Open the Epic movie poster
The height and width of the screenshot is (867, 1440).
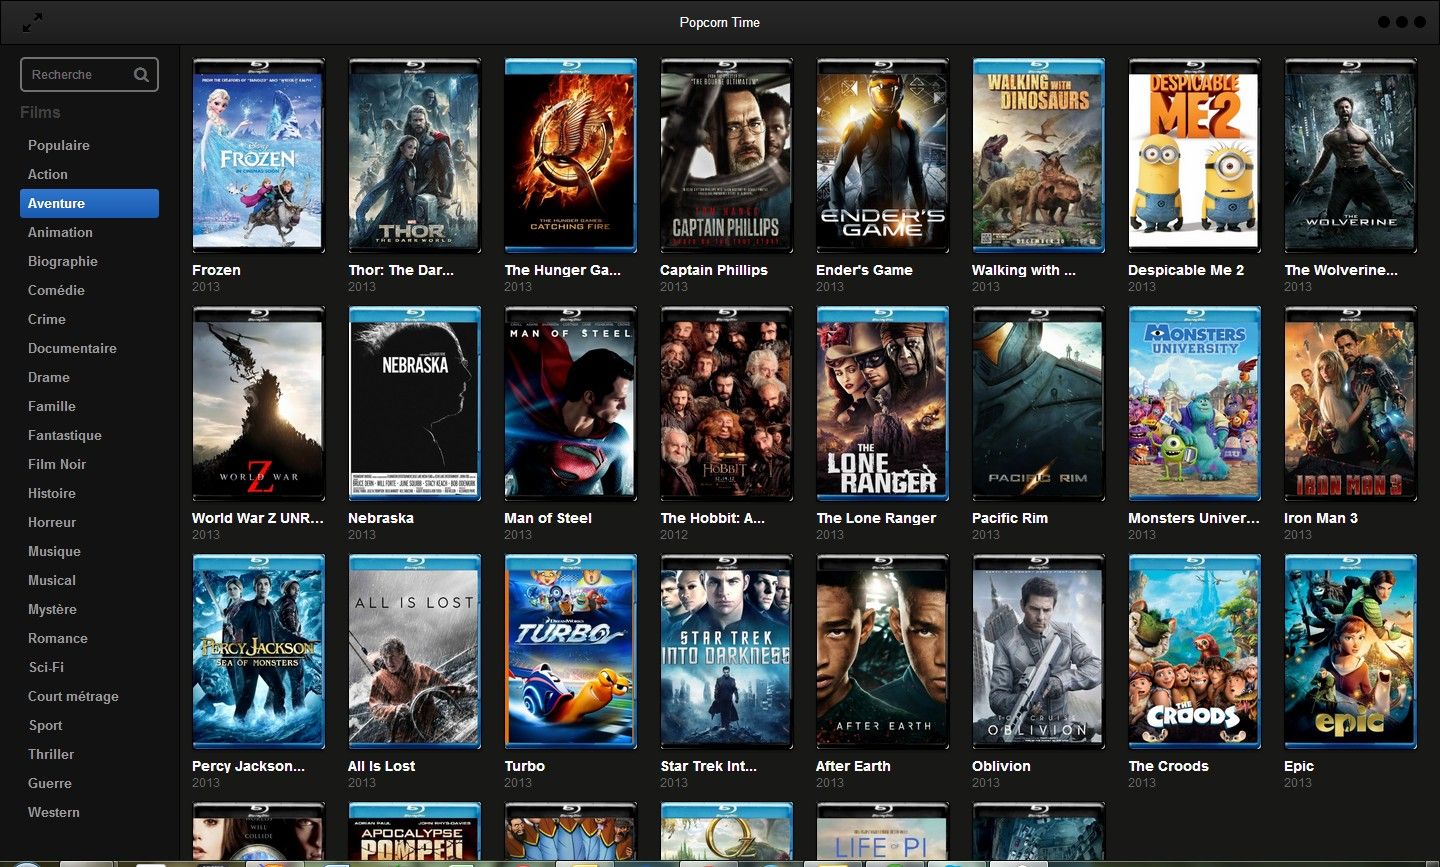pos(1350,651)
